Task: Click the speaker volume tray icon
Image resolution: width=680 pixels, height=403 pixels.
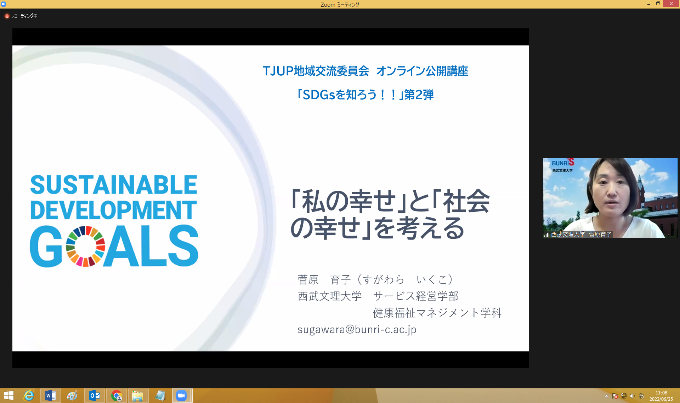Action: [632, 396]
